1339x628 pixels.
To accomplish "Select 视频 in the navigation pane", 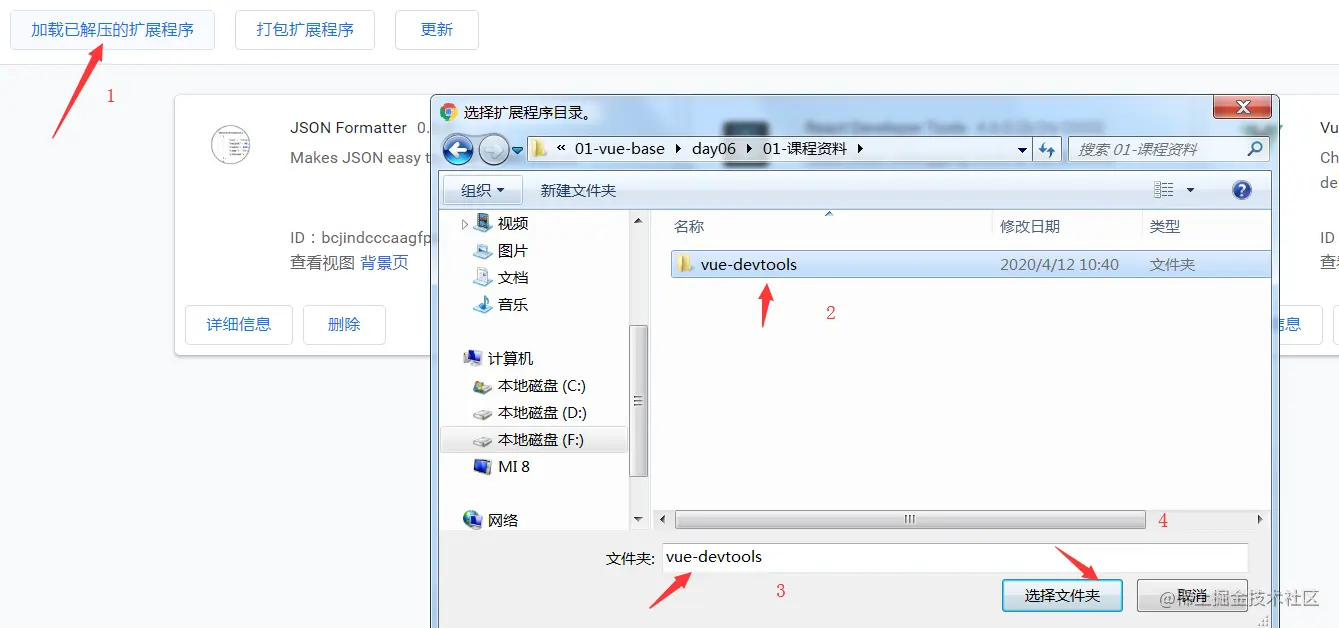I will coord(513,223).
